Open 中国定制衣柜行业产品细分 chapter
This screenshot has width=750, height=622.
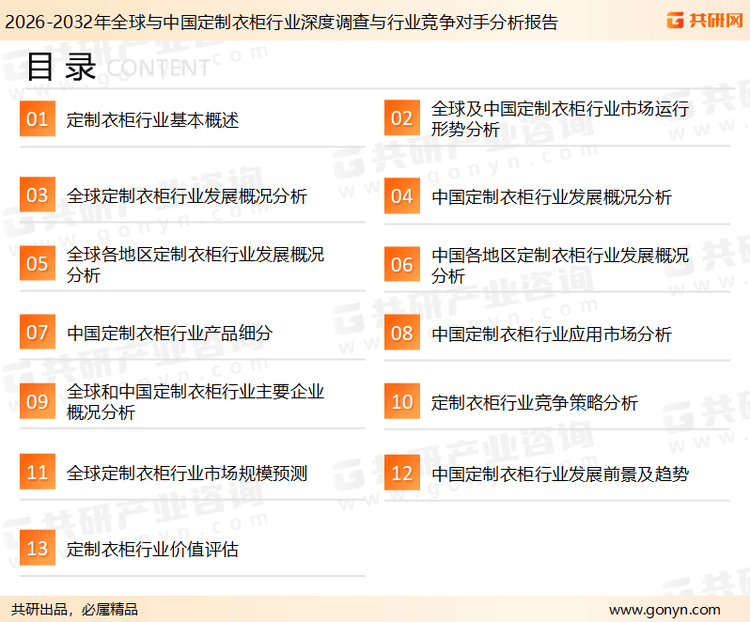[x=169, y=333]
